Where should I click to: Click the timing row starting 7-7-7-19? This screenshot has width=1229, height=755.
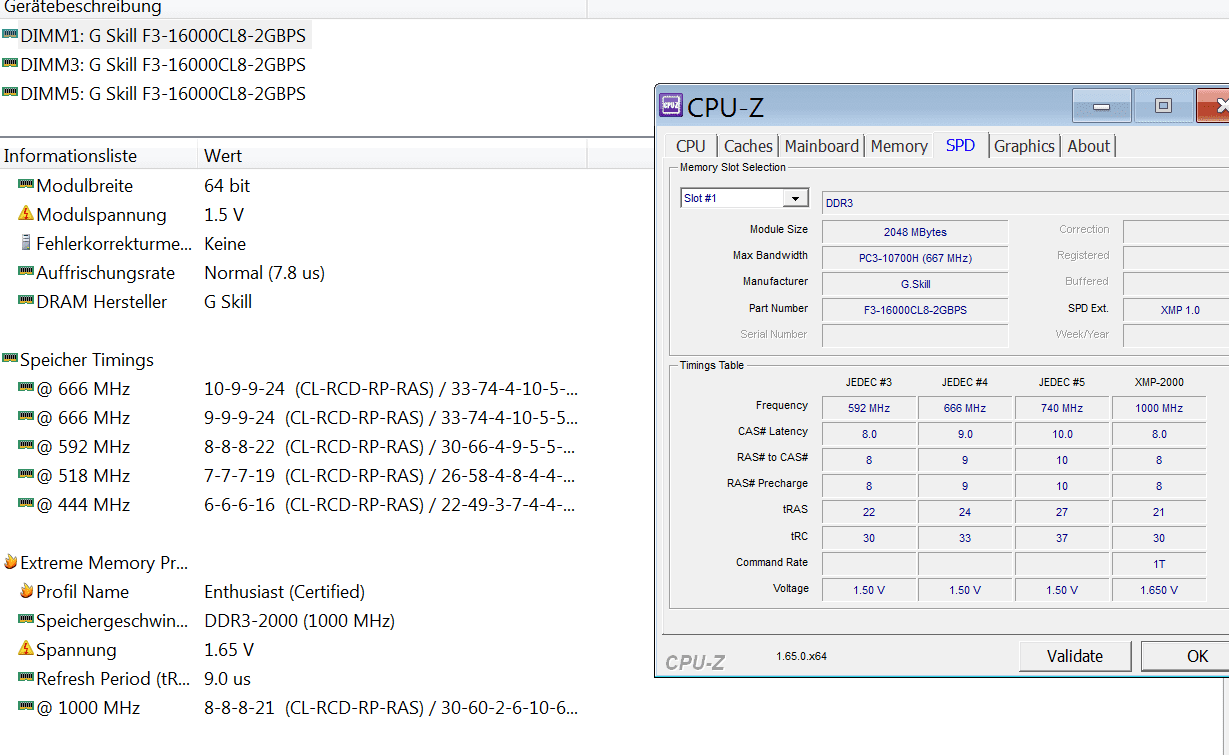coord(390,475)
